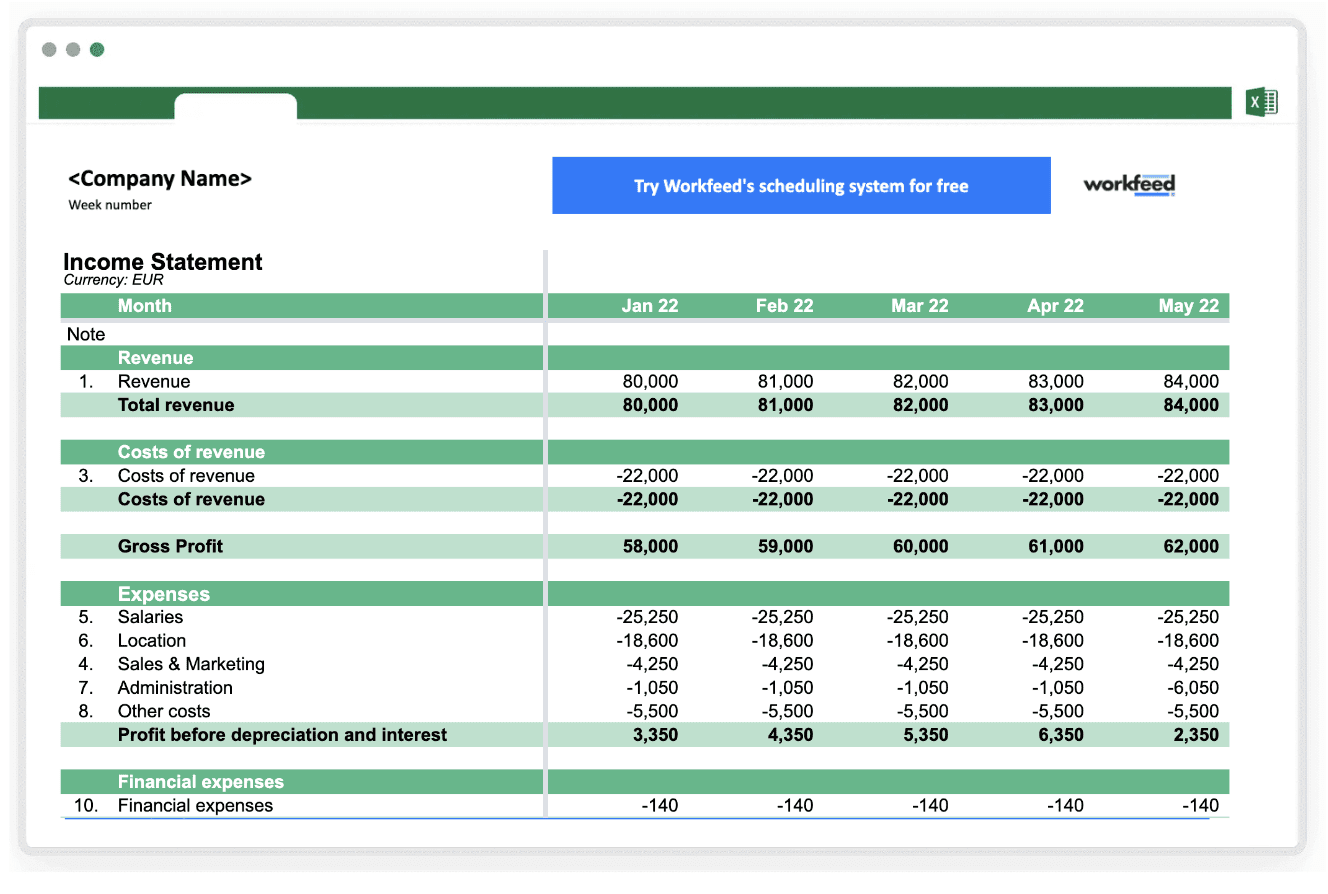Click the "Note" cell below Month row
This screenshot has width=1328, height=894.
(x=85, y=334)
